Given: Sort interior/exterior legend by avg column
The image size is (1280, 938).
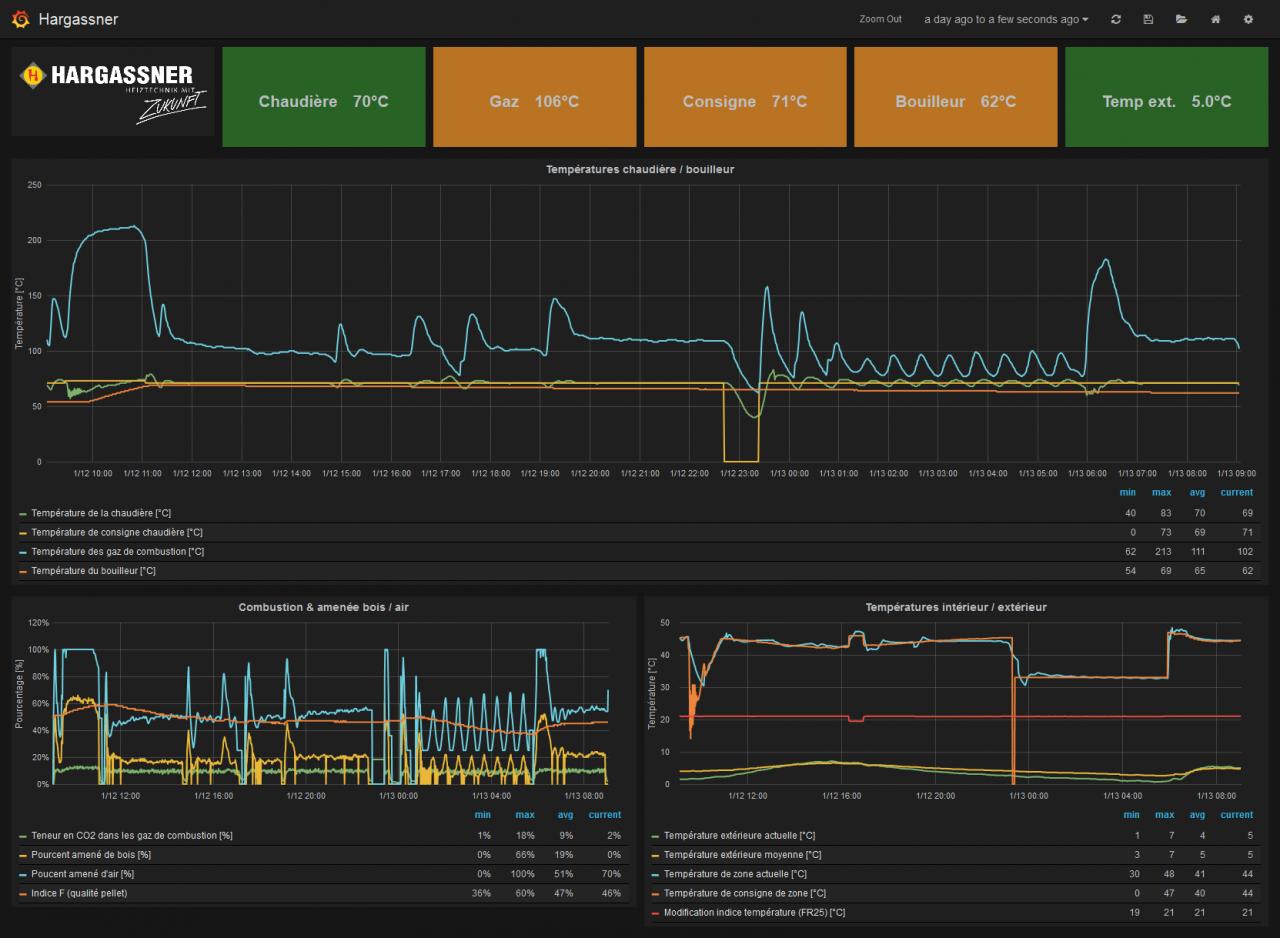Looking at the screenshot, I should point(1197,815).
